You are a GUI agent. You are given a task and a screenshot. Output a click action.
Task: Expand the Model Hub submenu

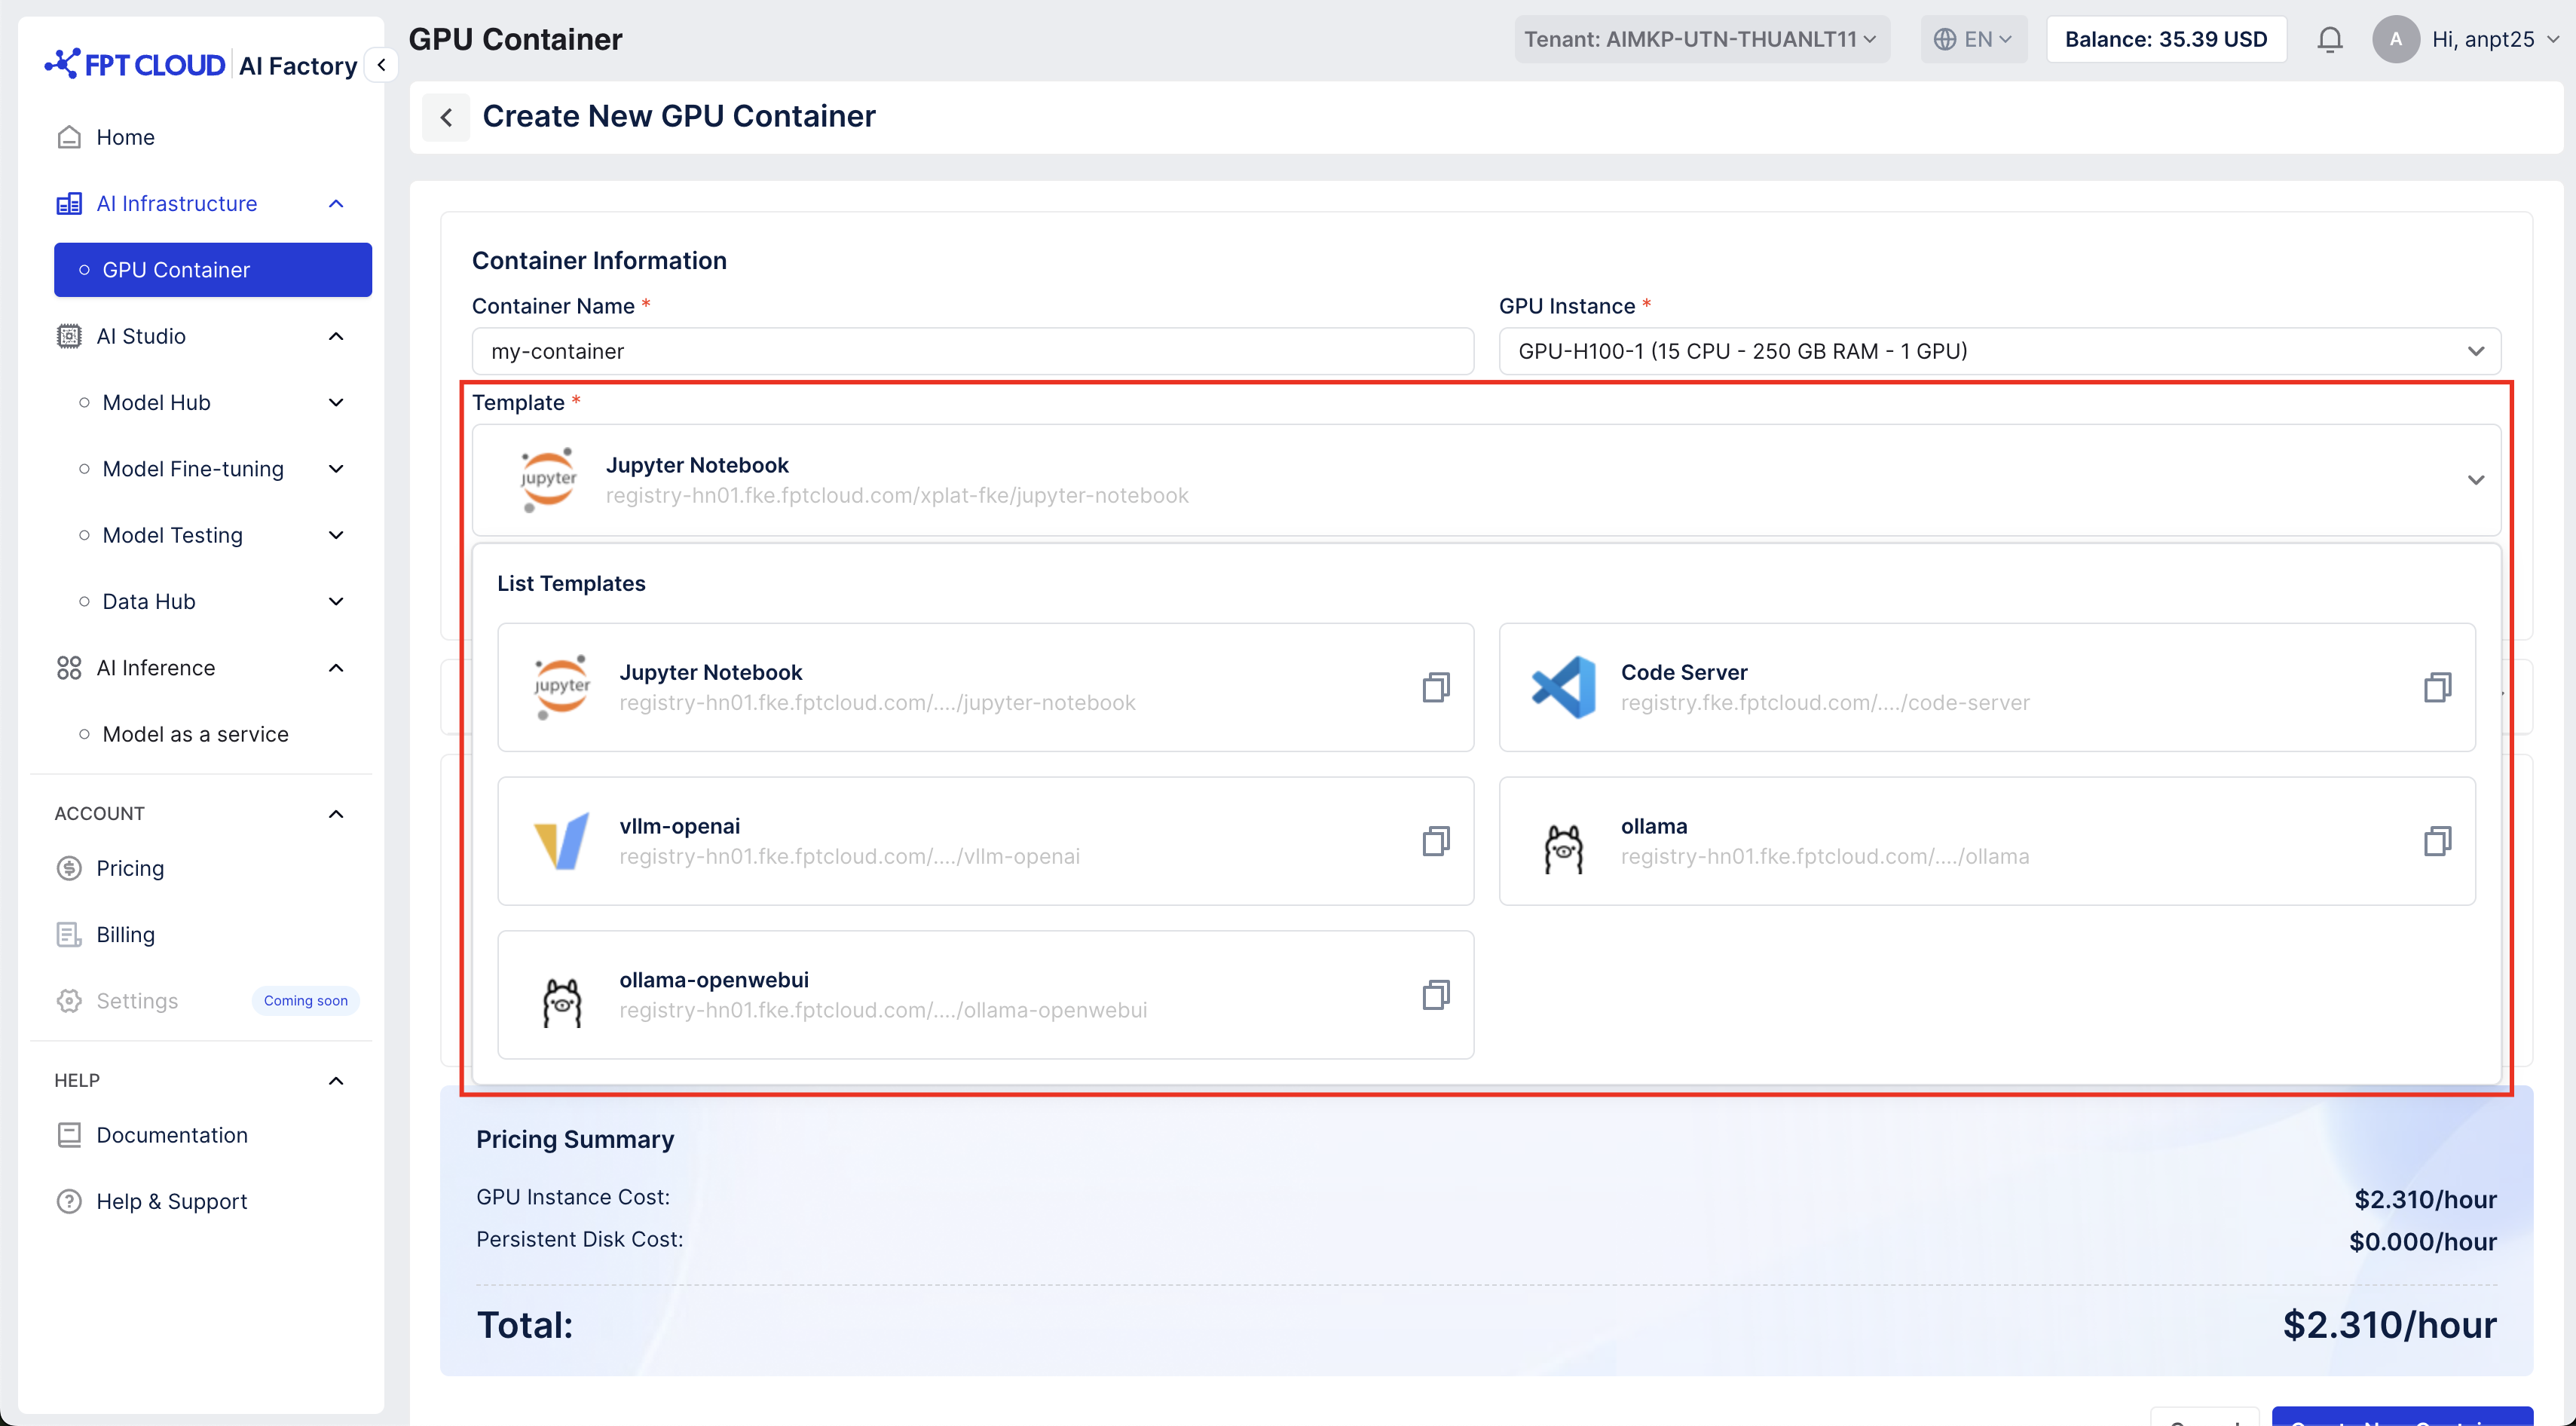336,403
